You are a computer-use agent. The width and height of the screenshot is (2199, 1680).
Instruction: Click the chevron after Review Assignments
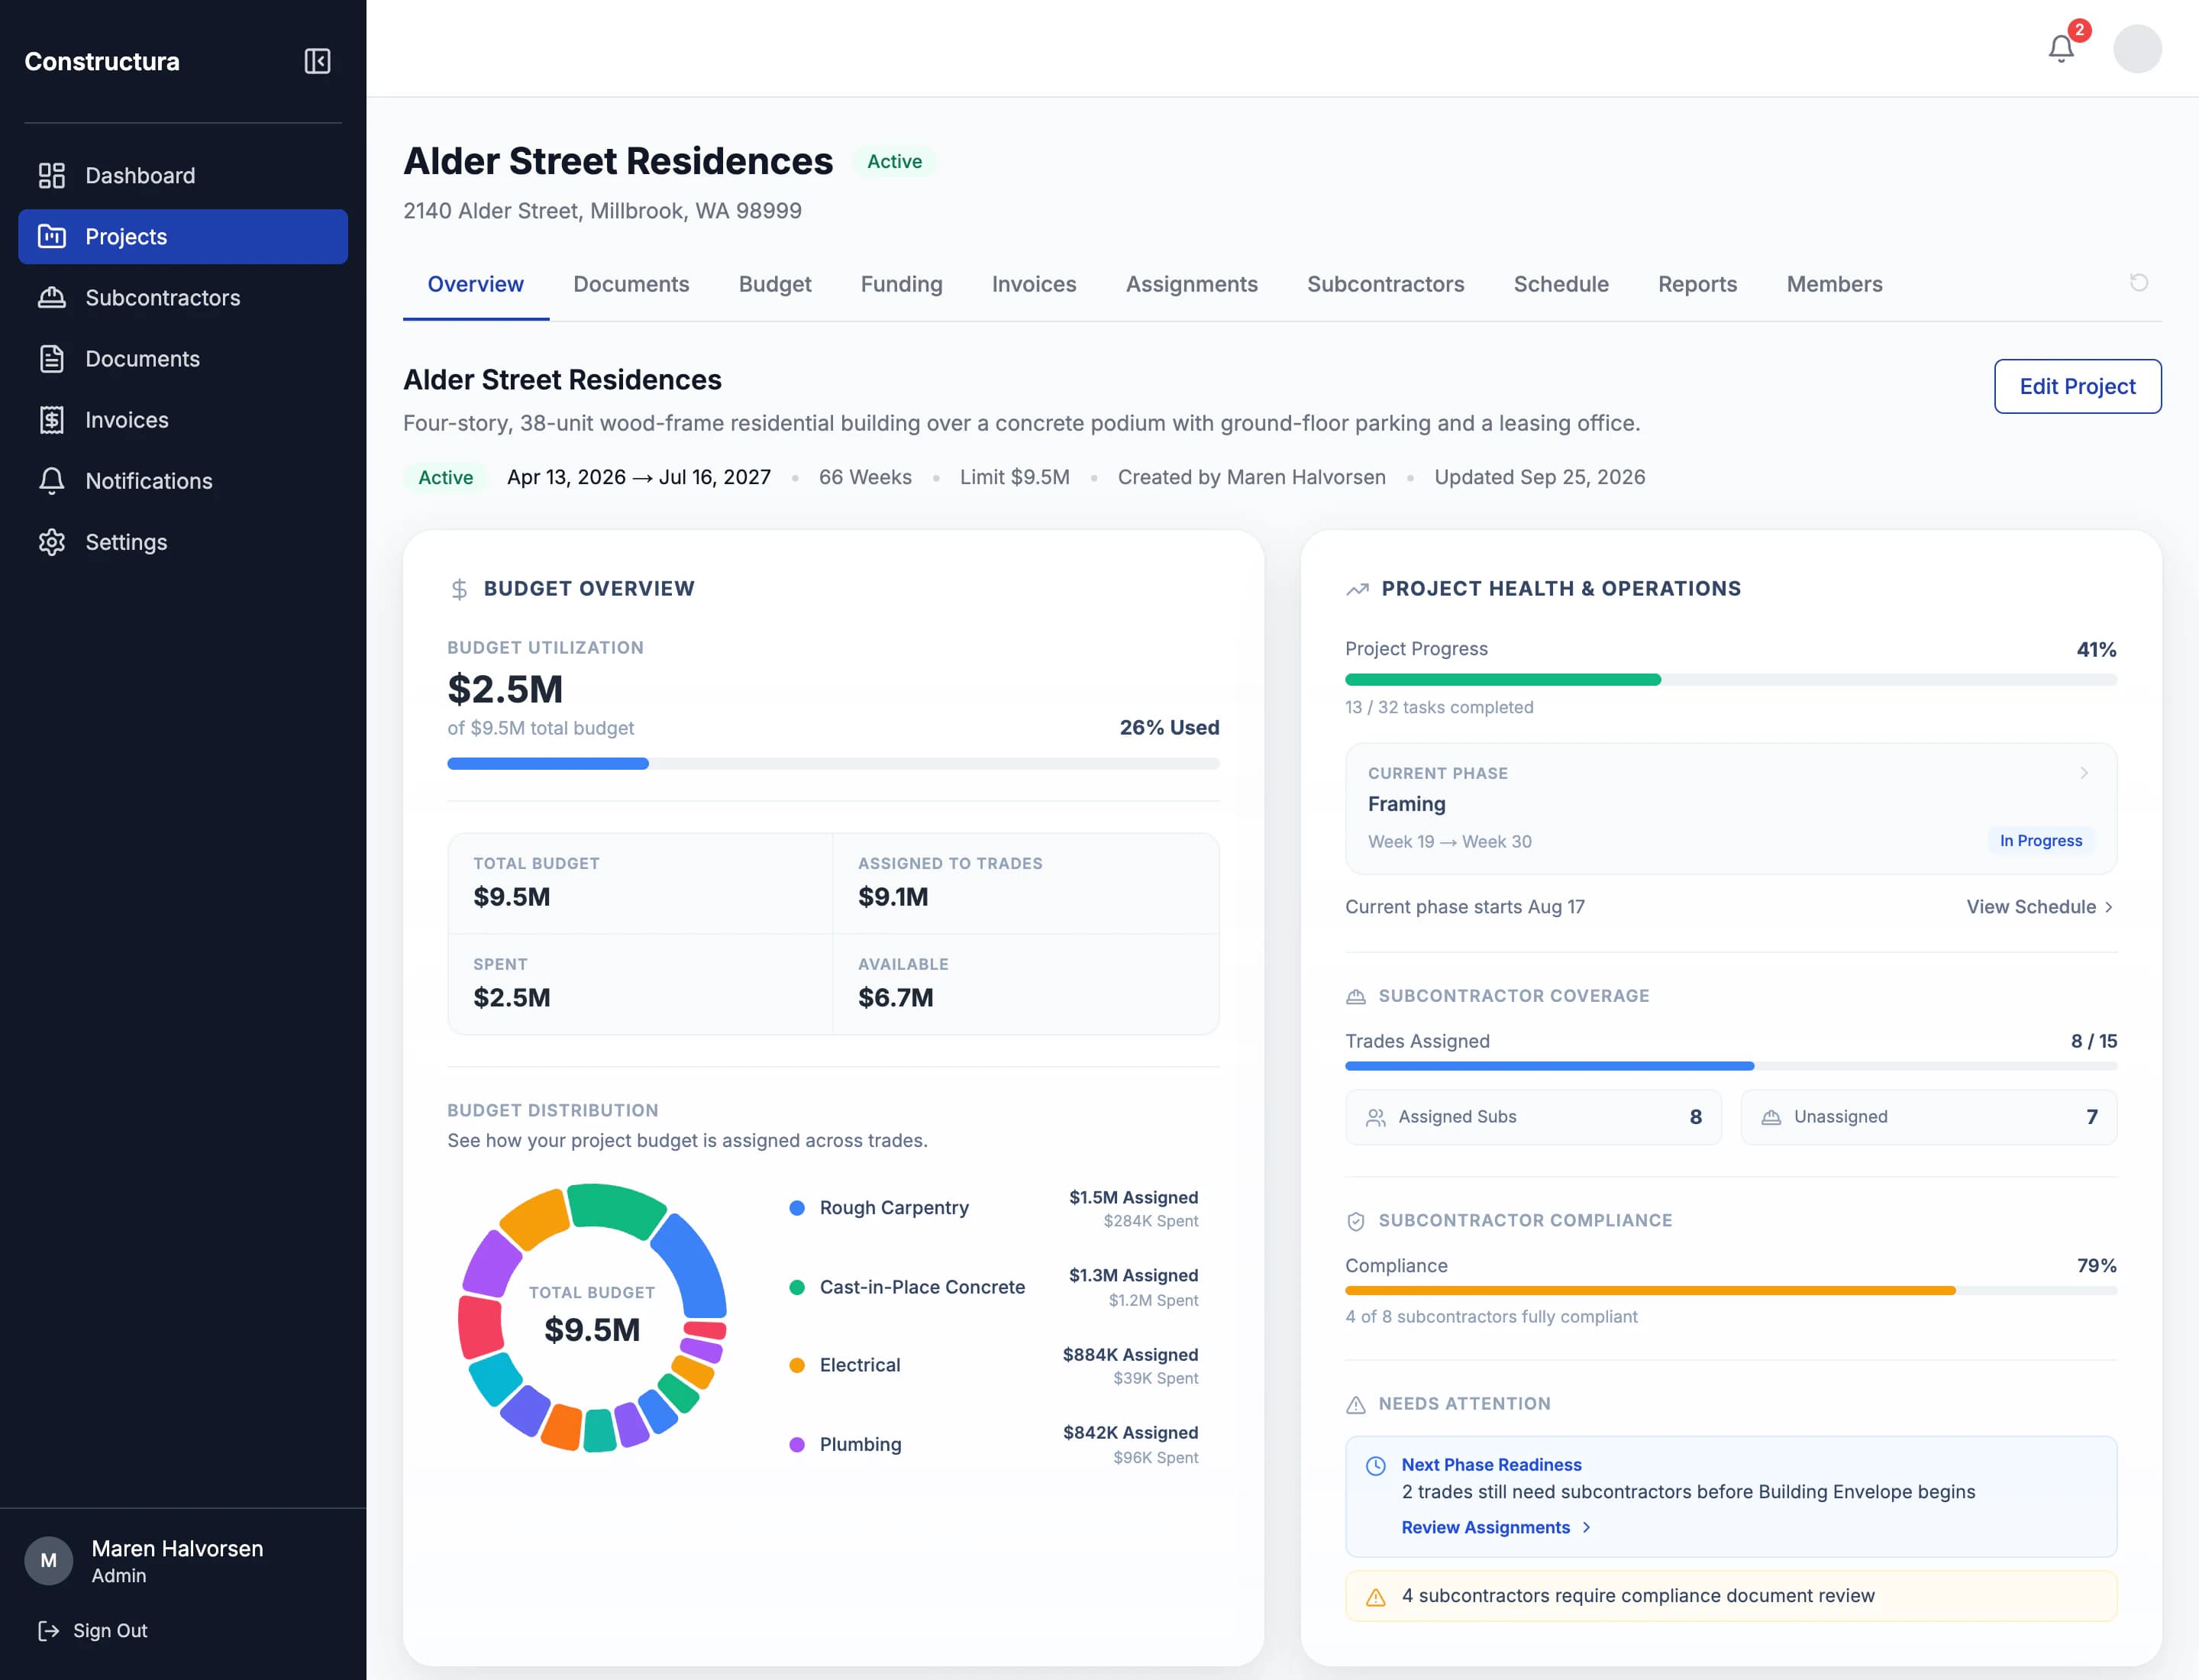coord(1586,1528)
